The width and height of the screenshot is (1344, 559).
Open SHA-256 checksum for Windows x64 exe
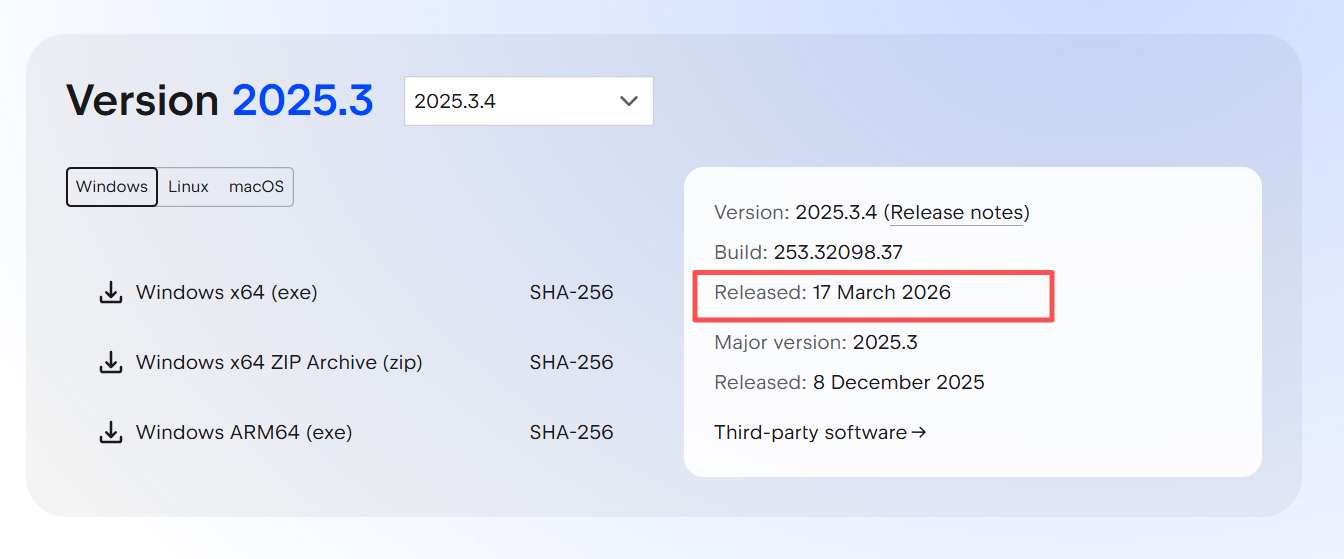[571, 293]
